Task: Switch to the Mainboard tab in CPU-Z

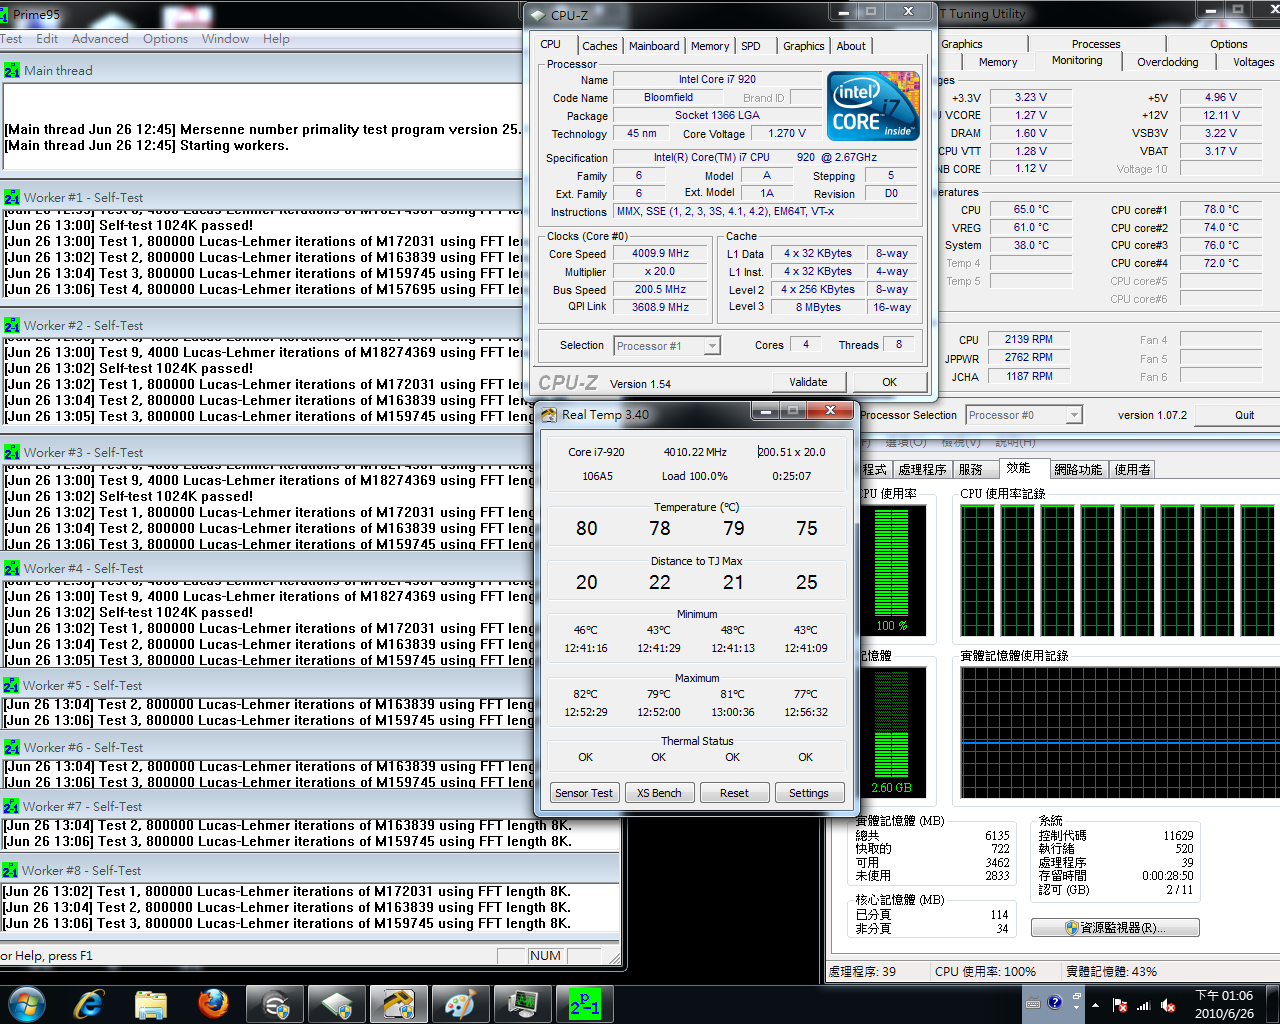Action: pyautogui.click(x=654, y=46)
